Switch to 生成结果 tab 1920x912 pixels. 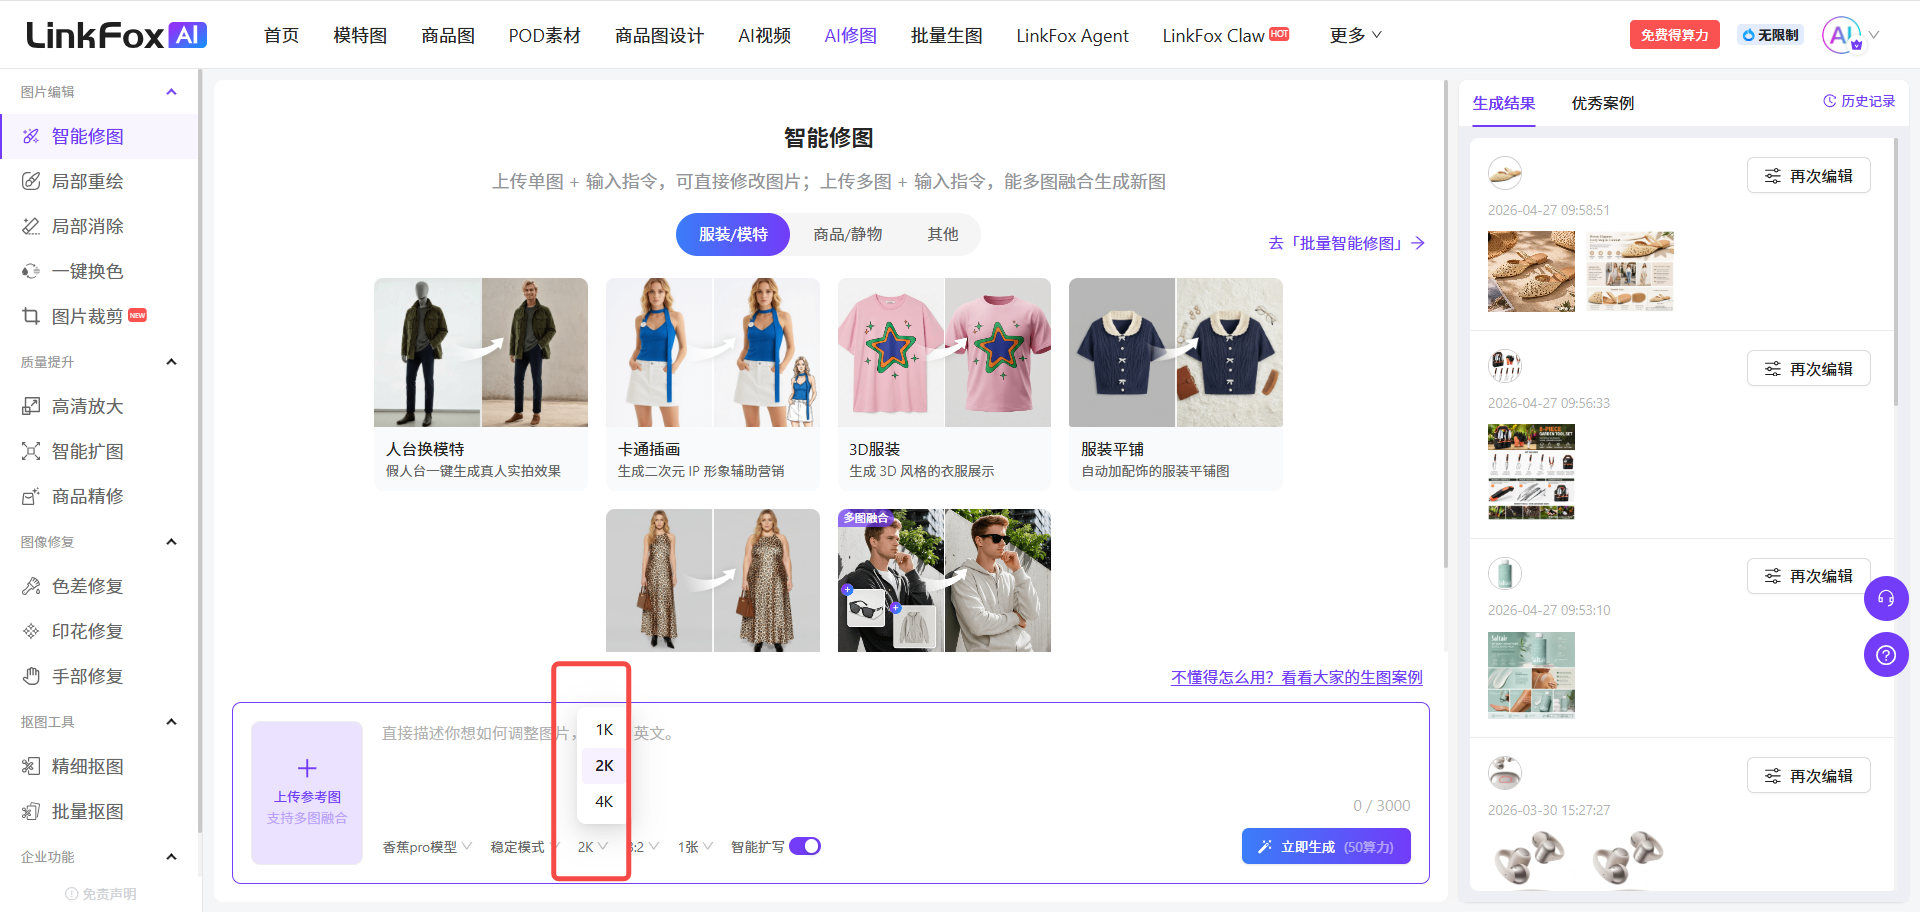pos(1503,103)
